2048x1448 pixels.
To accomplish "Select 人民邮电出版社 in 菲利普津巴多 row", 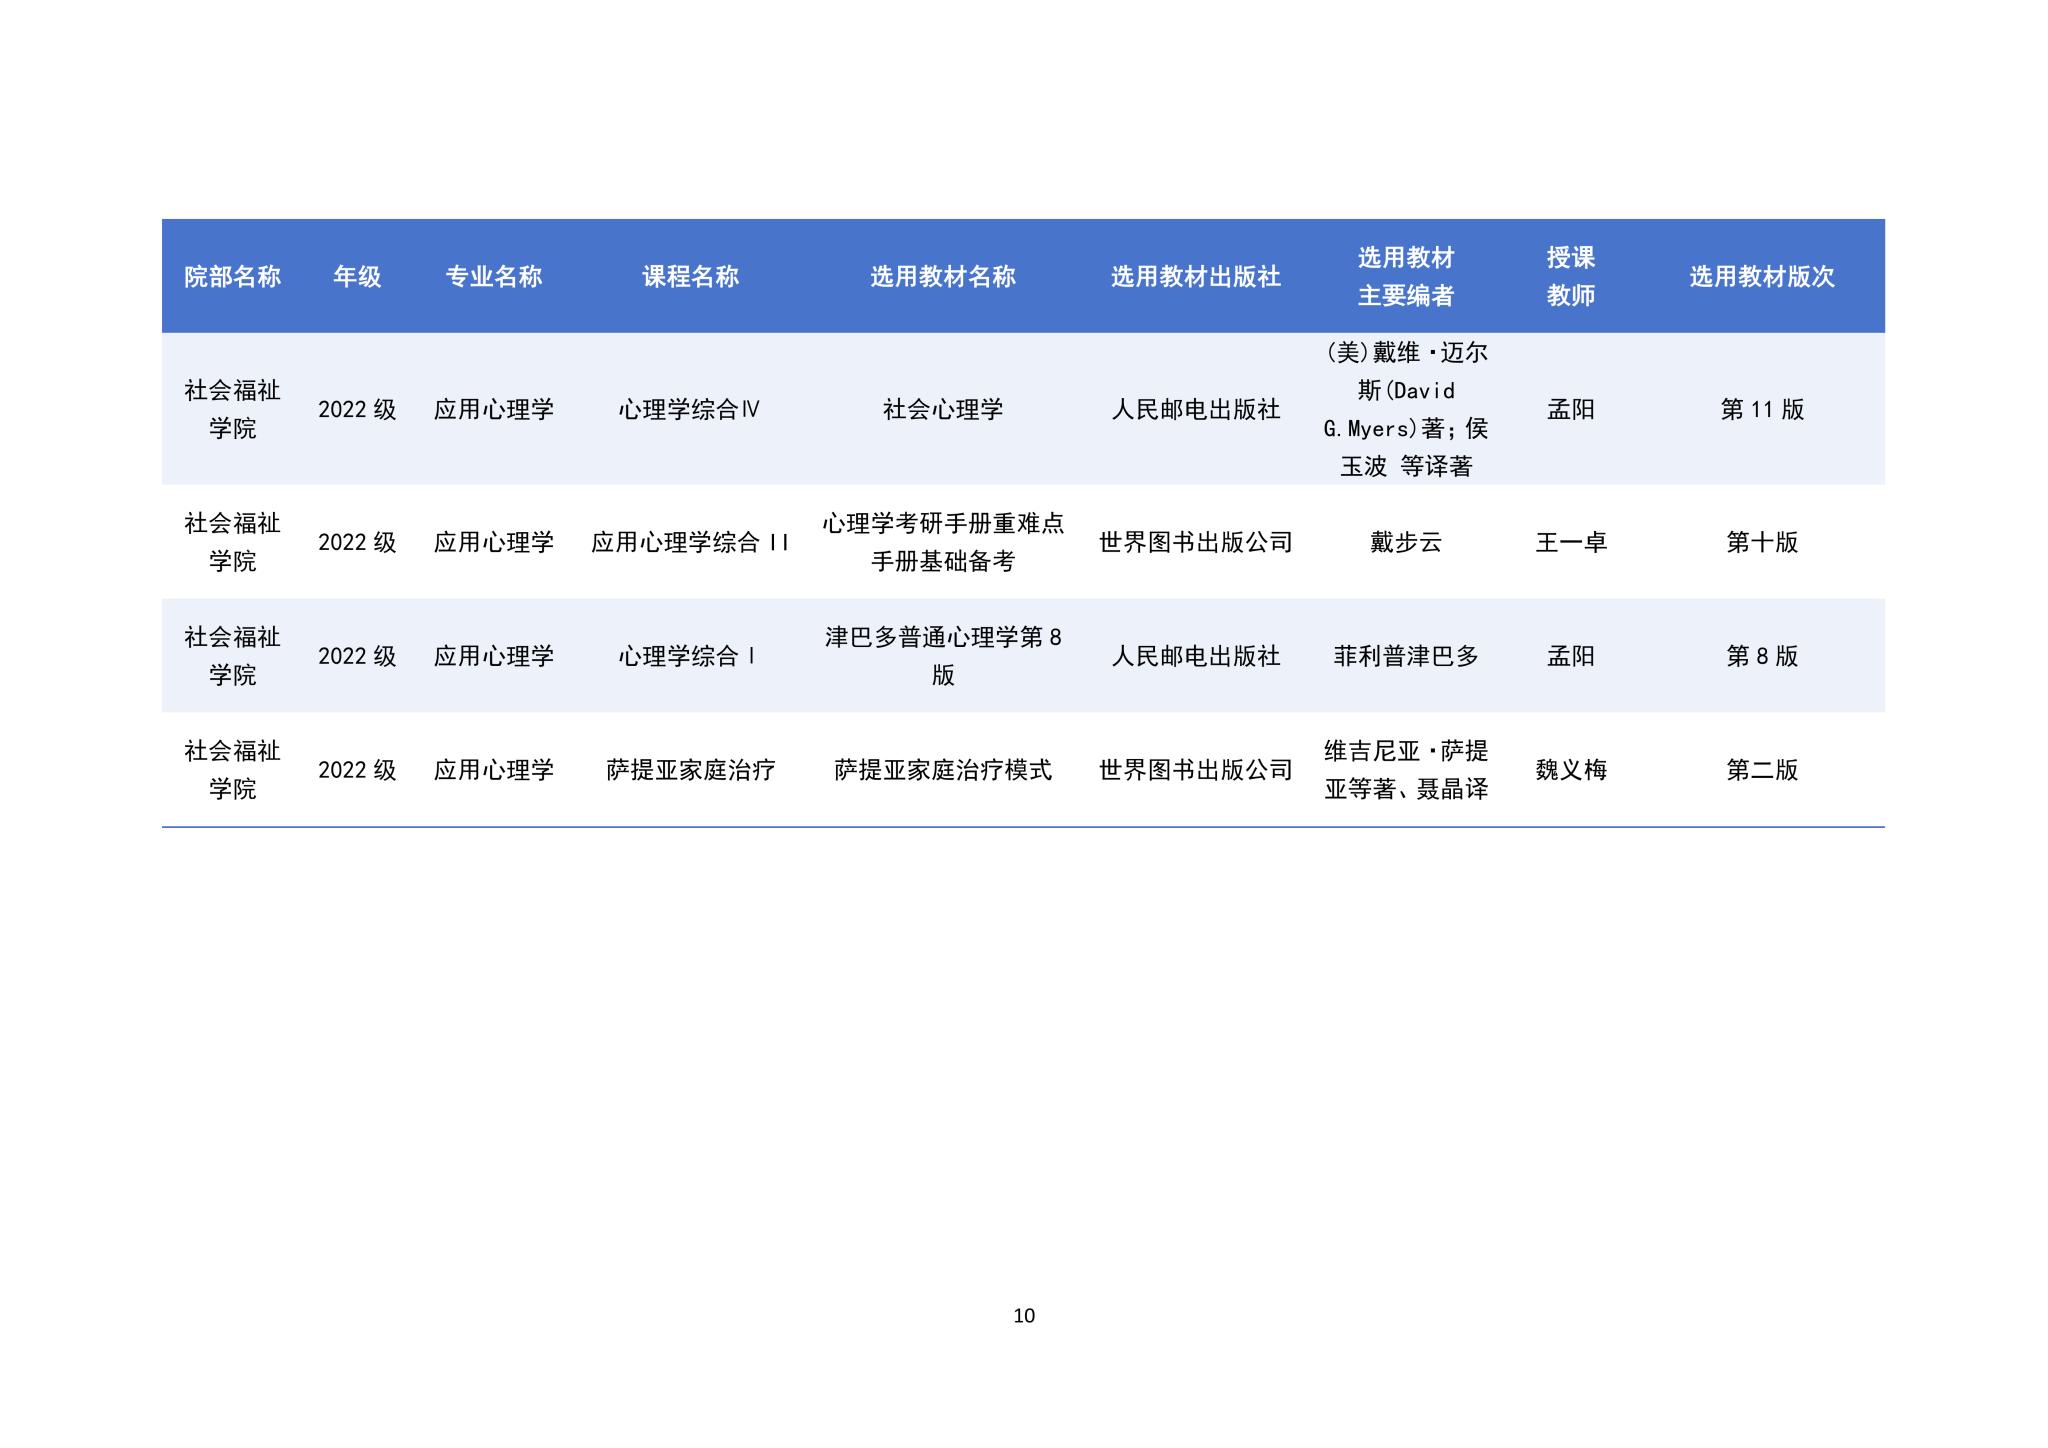I will (x=1195, y=657).
